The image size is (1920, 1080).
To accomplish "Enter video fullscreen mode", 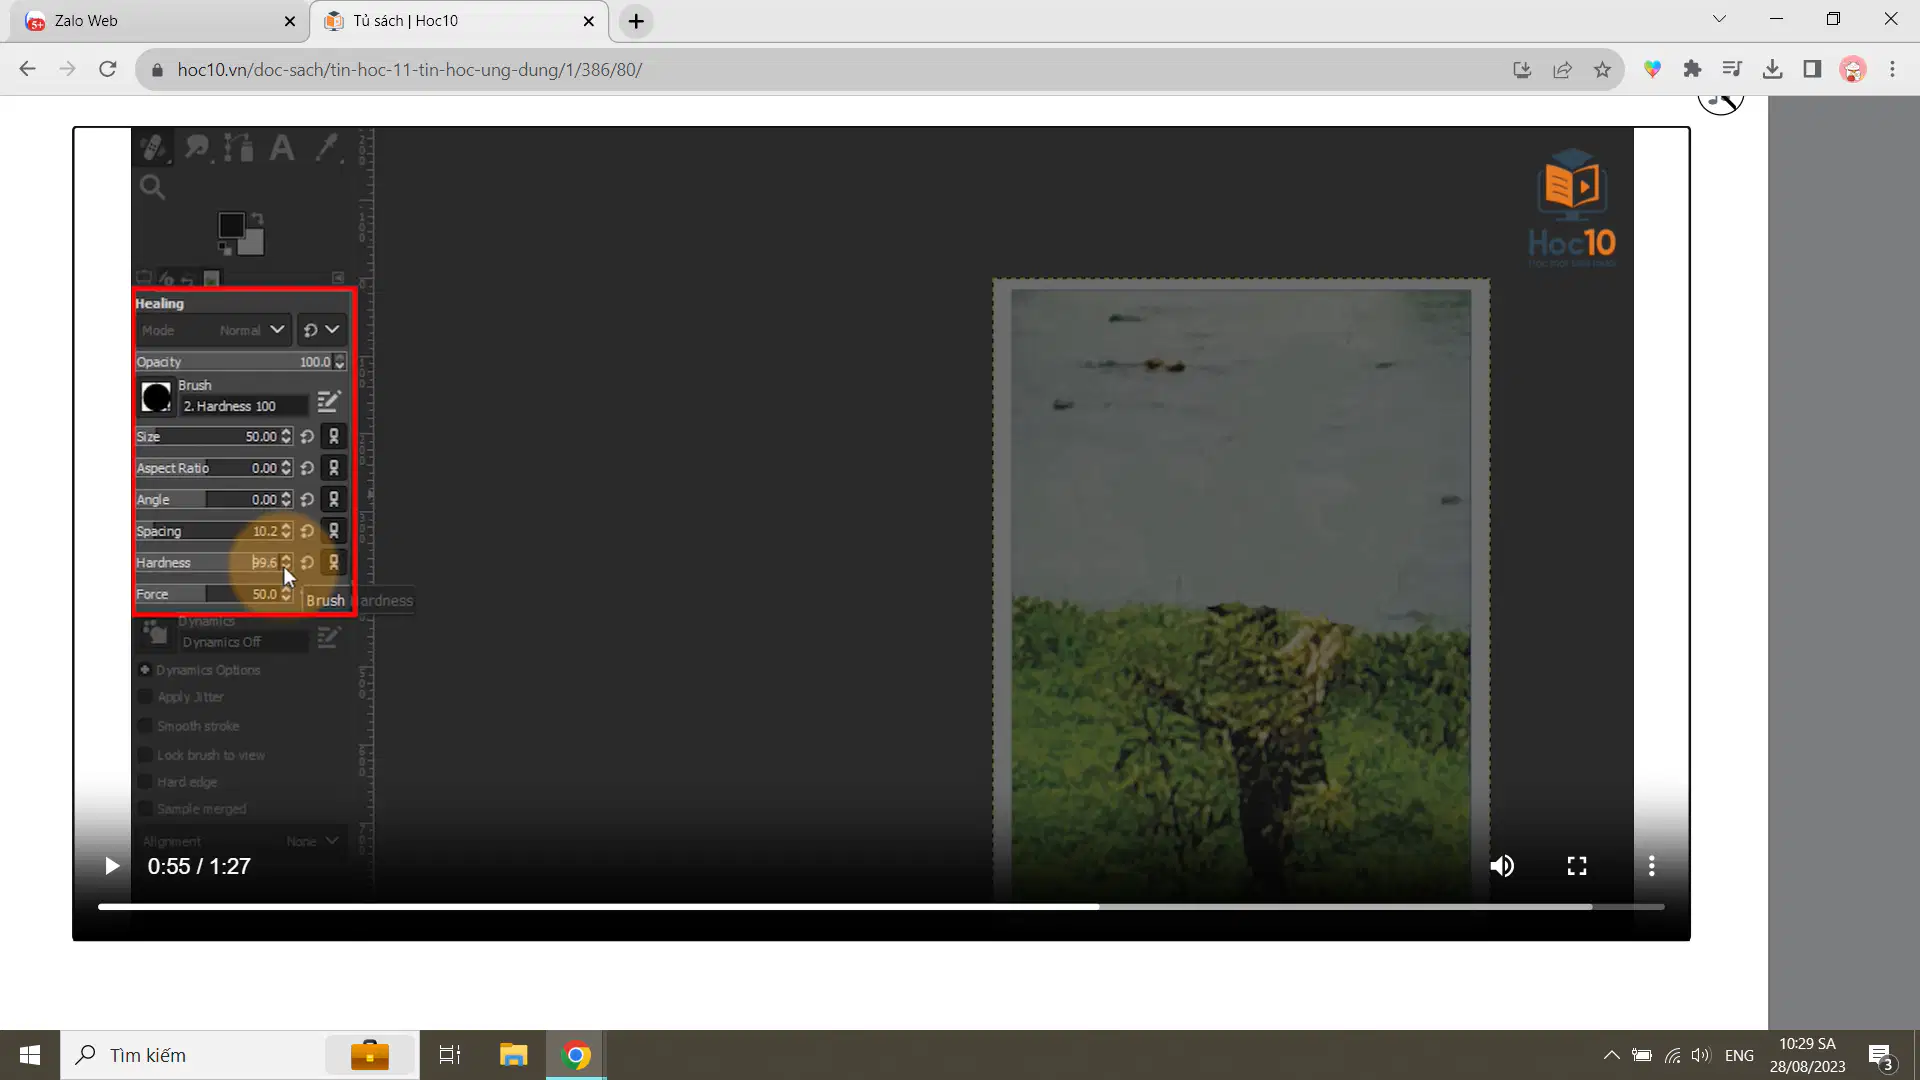I will point(1577,866).
